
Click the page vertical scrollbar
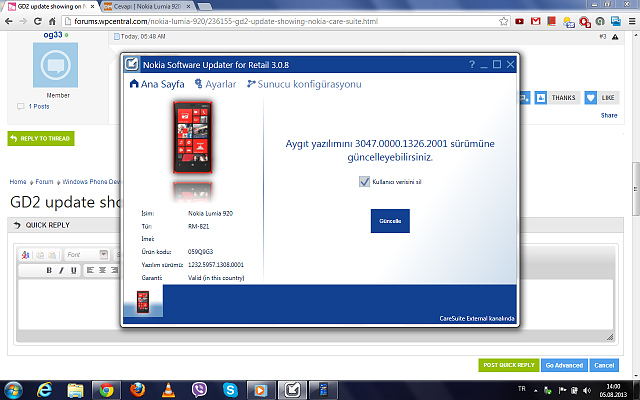click(x=636, y=189)
